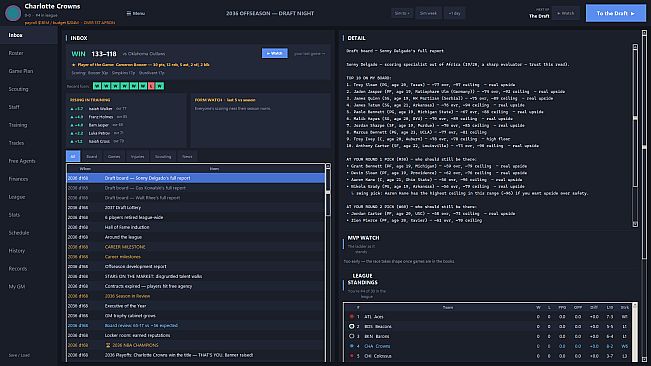Open the hamburger Menu button
This screenshot has width=651, height=366.
point(136,13)
